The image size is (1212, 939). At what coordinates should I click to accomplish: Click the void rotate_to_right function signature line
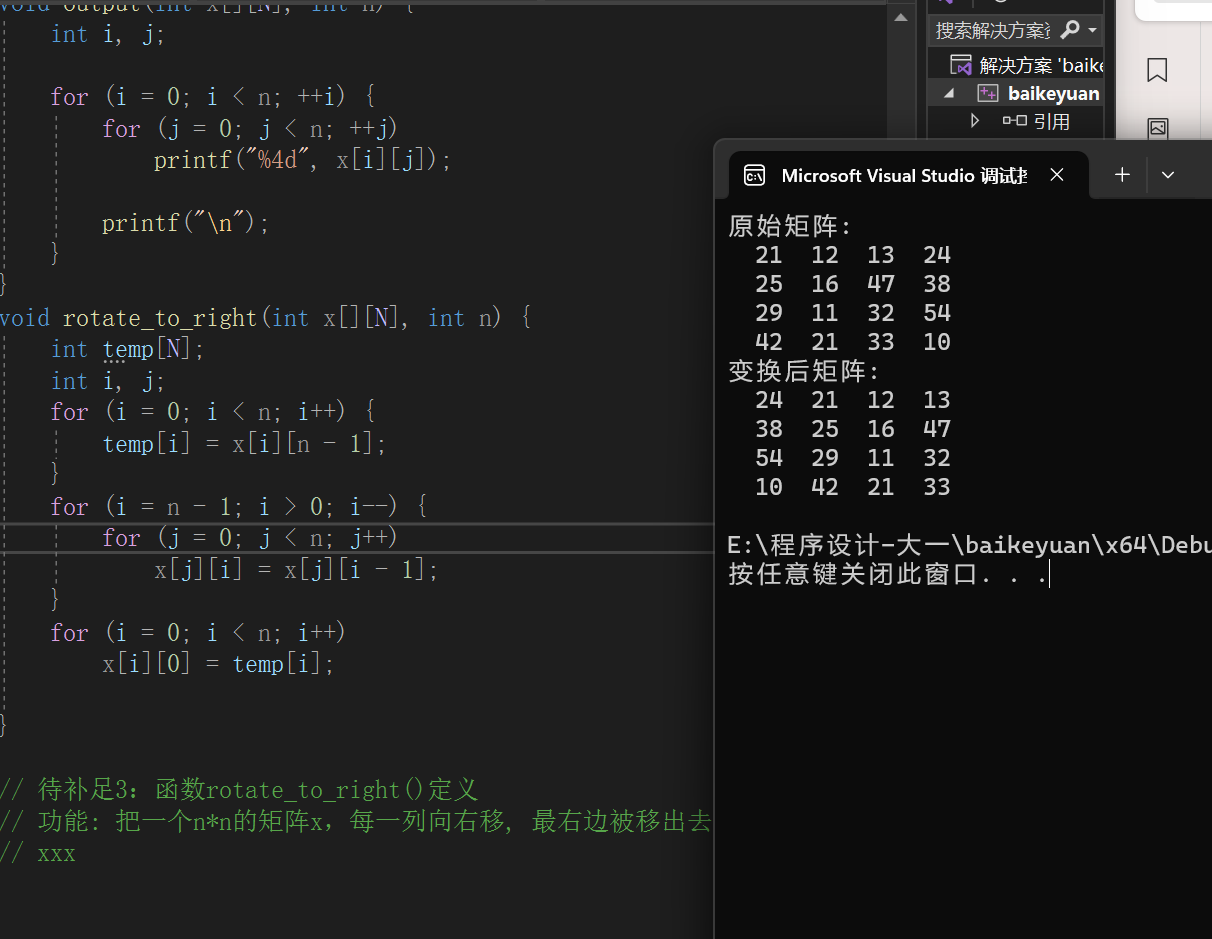point(265,318)
